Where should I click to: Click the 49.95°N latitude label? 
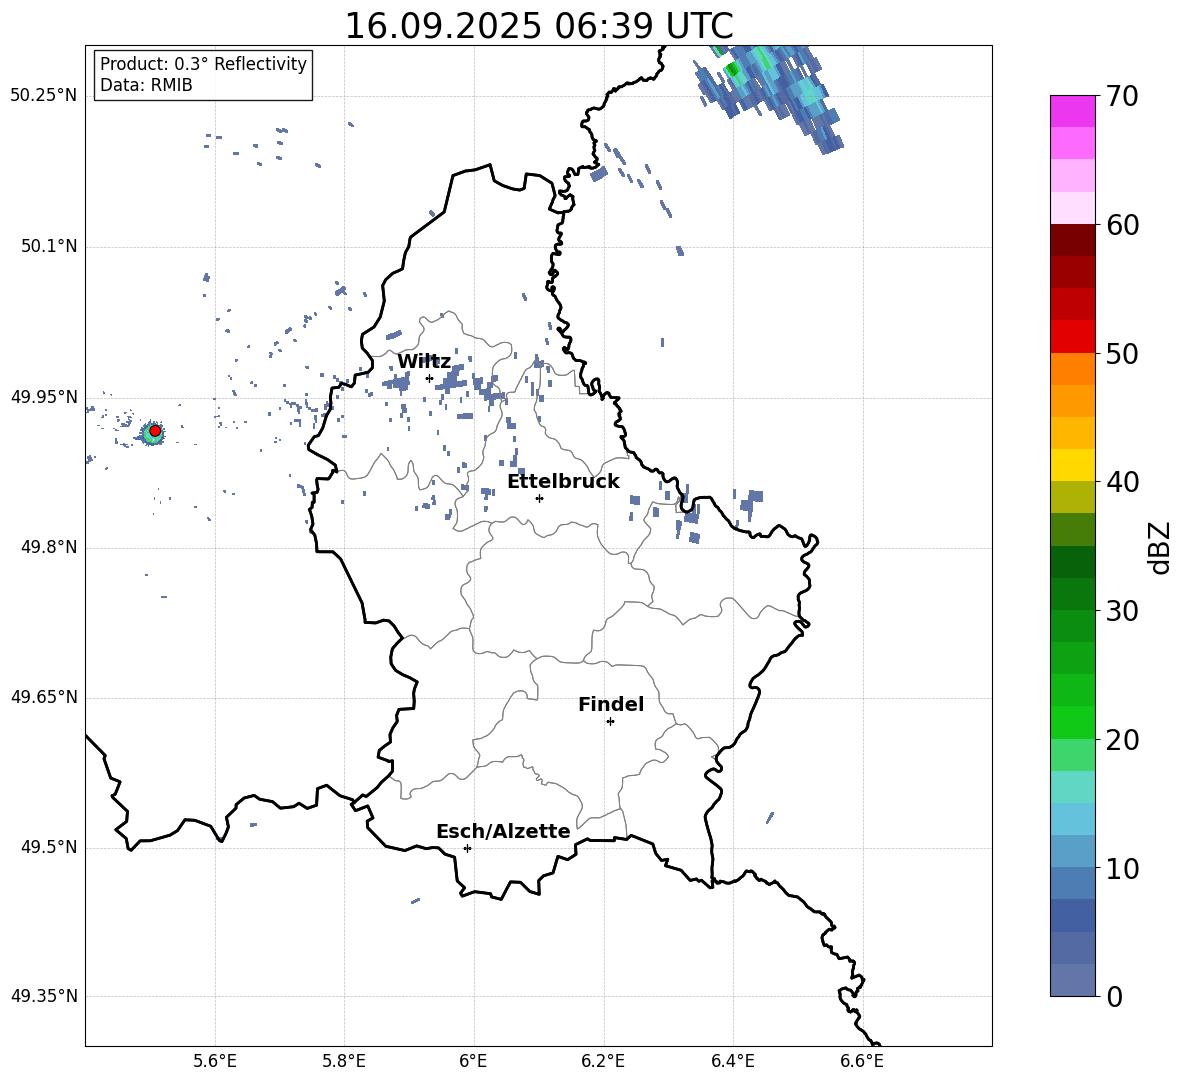[44, 397]
